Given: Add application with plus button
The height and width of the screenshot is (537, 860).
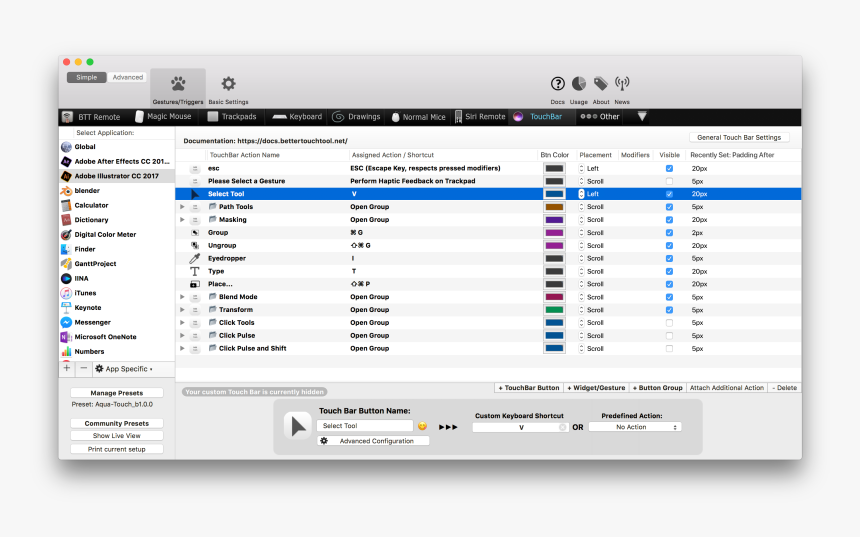Looking at the screenshot, I should (67, 369).
